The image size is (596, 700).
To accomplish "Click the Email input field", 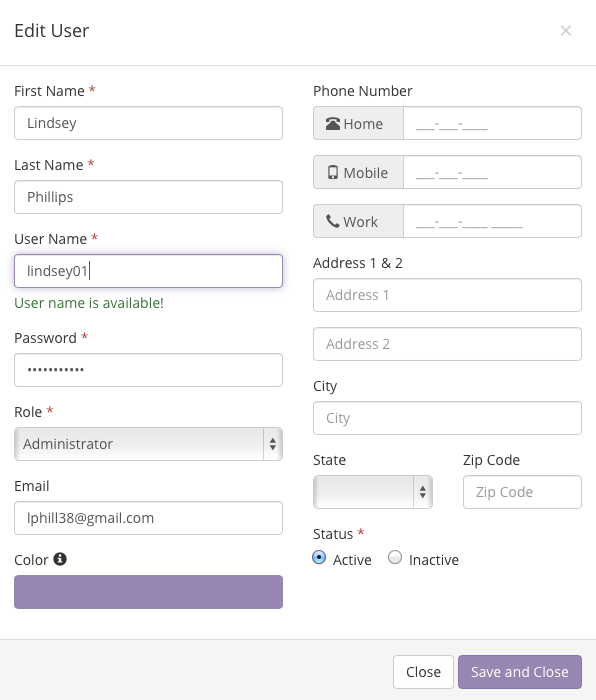I will 148,518.
